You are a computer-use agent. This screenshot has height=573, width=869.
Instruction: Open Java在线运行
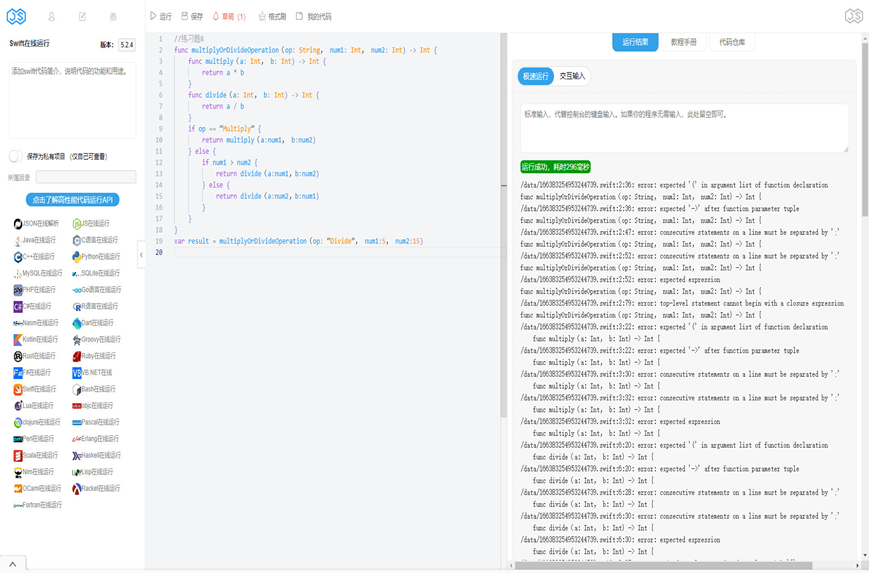coord(35,241)
